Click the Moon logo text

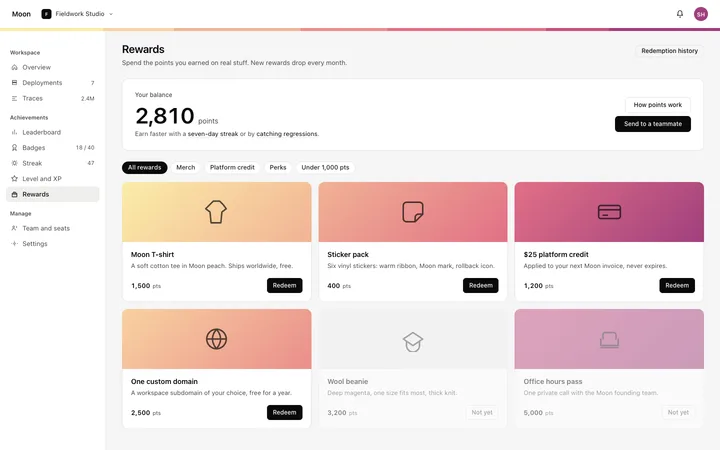21,14
